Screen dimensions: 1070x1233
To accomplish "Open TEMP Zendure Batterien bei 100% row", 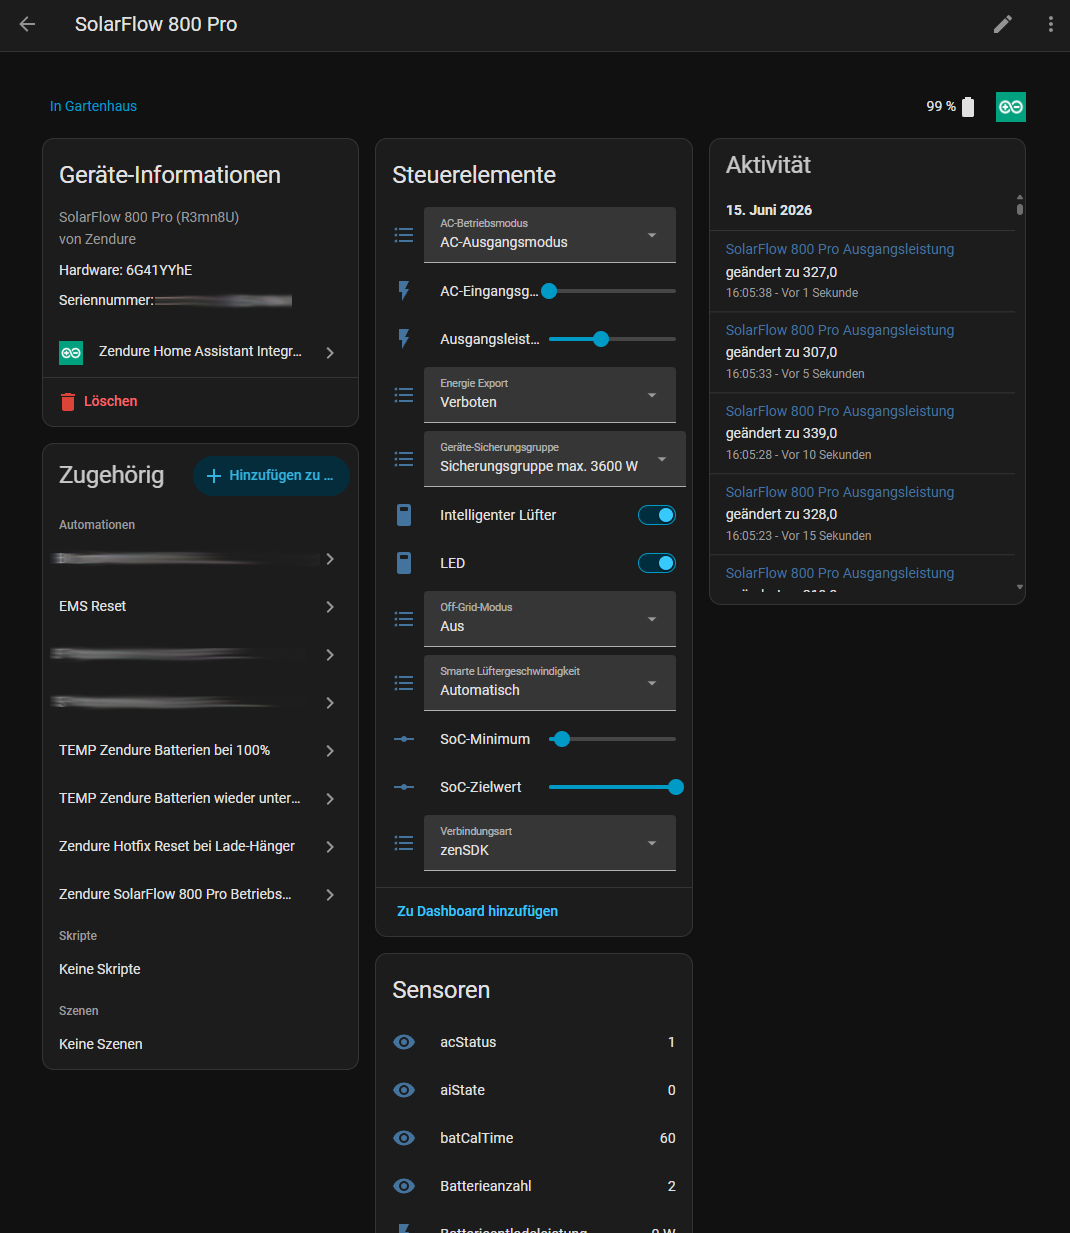I will pyautogui.click(x=200, y=750).
